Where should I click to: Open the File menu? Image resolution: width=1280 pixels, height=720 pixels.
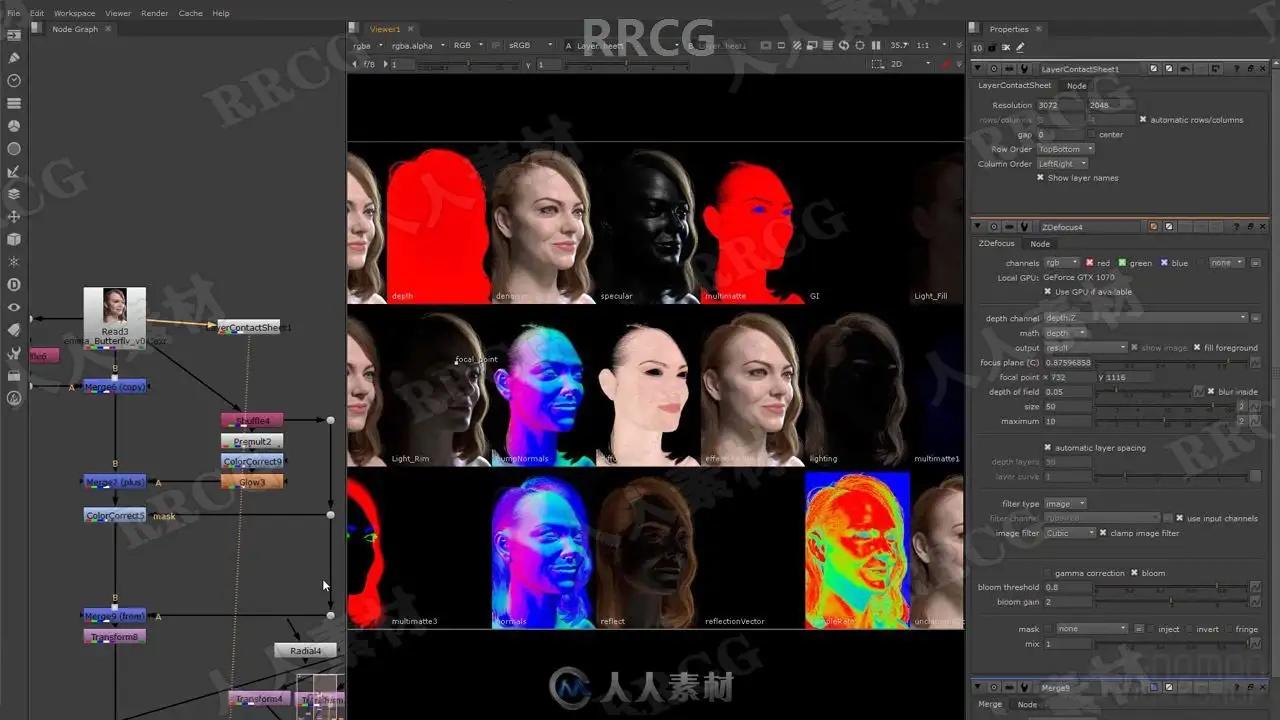click(x=13, y=13)
